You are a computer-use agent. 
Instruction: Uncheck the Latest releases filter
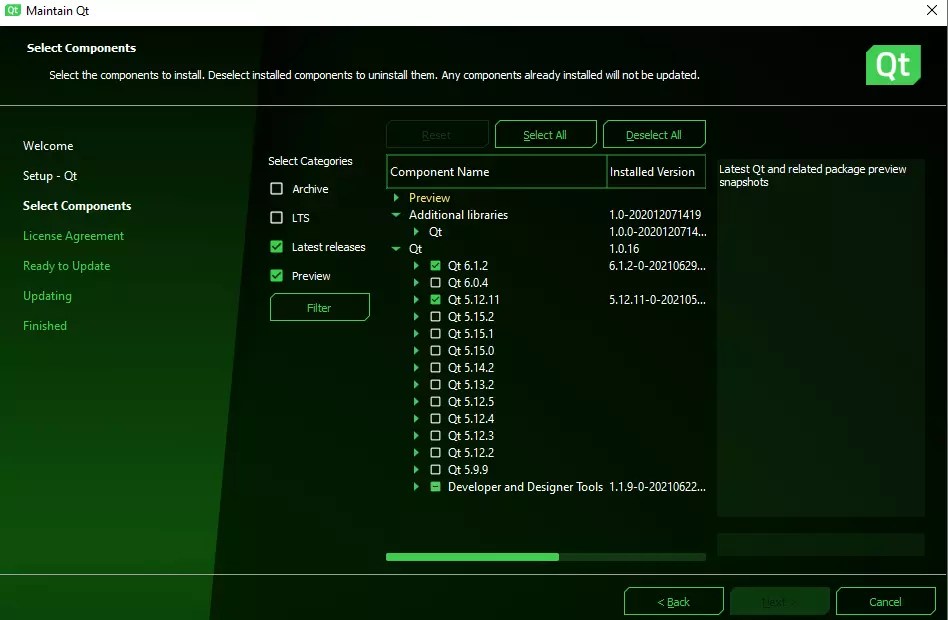tap(276, 246)
